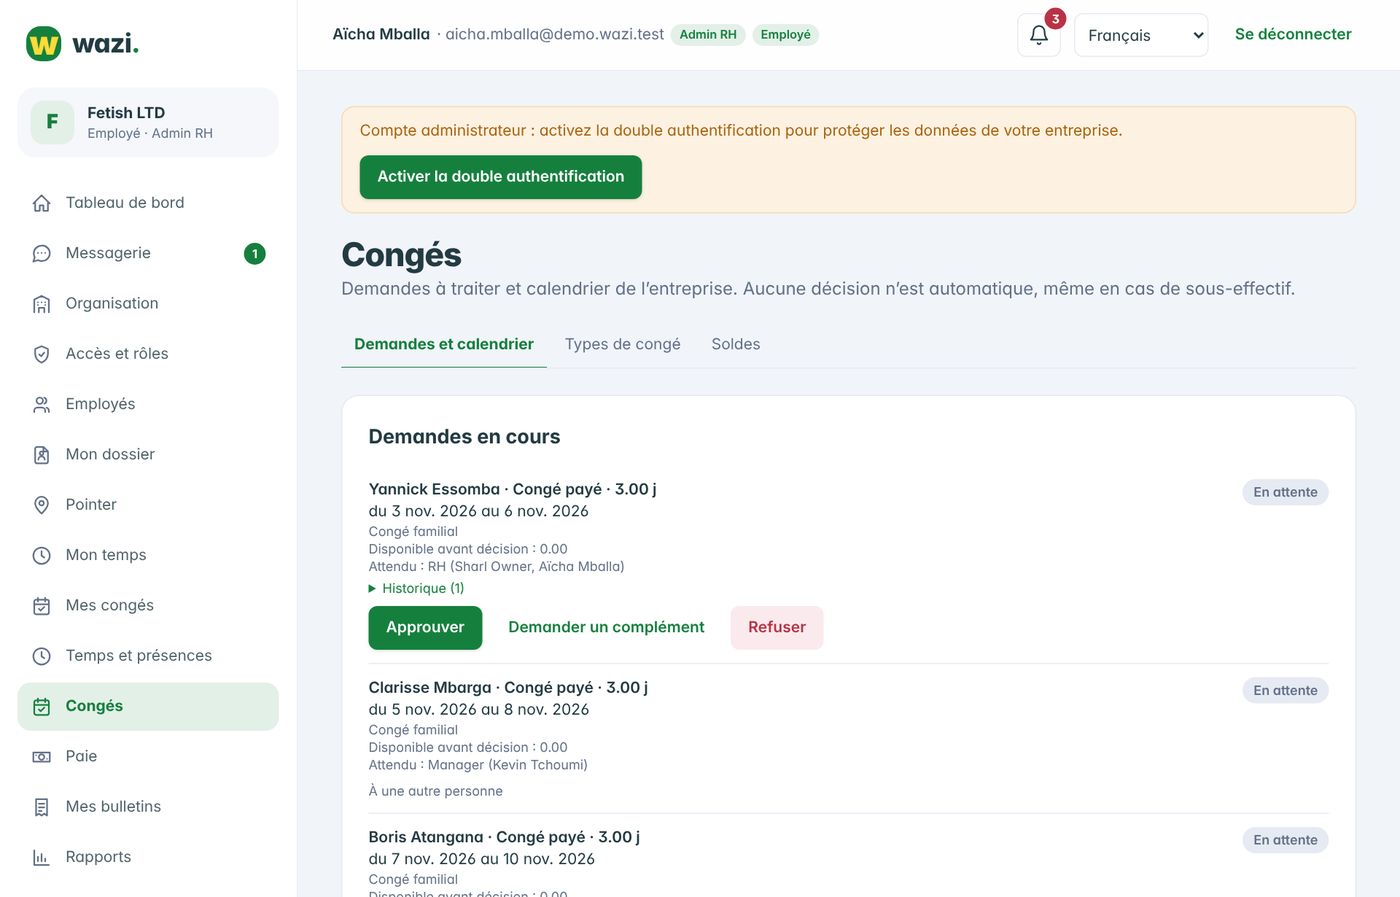Click Activer la double authentification

(x=501, y=177)
